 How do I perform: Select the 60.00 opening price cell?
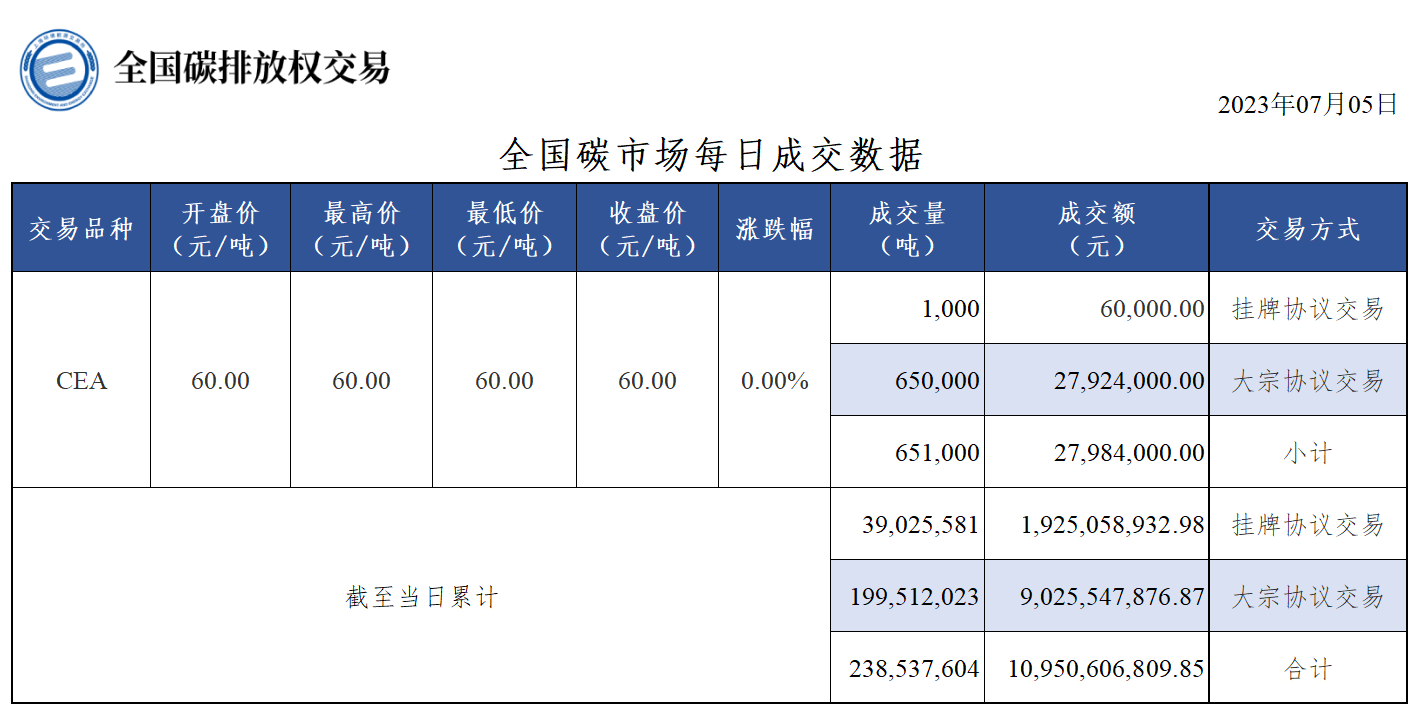221,381
